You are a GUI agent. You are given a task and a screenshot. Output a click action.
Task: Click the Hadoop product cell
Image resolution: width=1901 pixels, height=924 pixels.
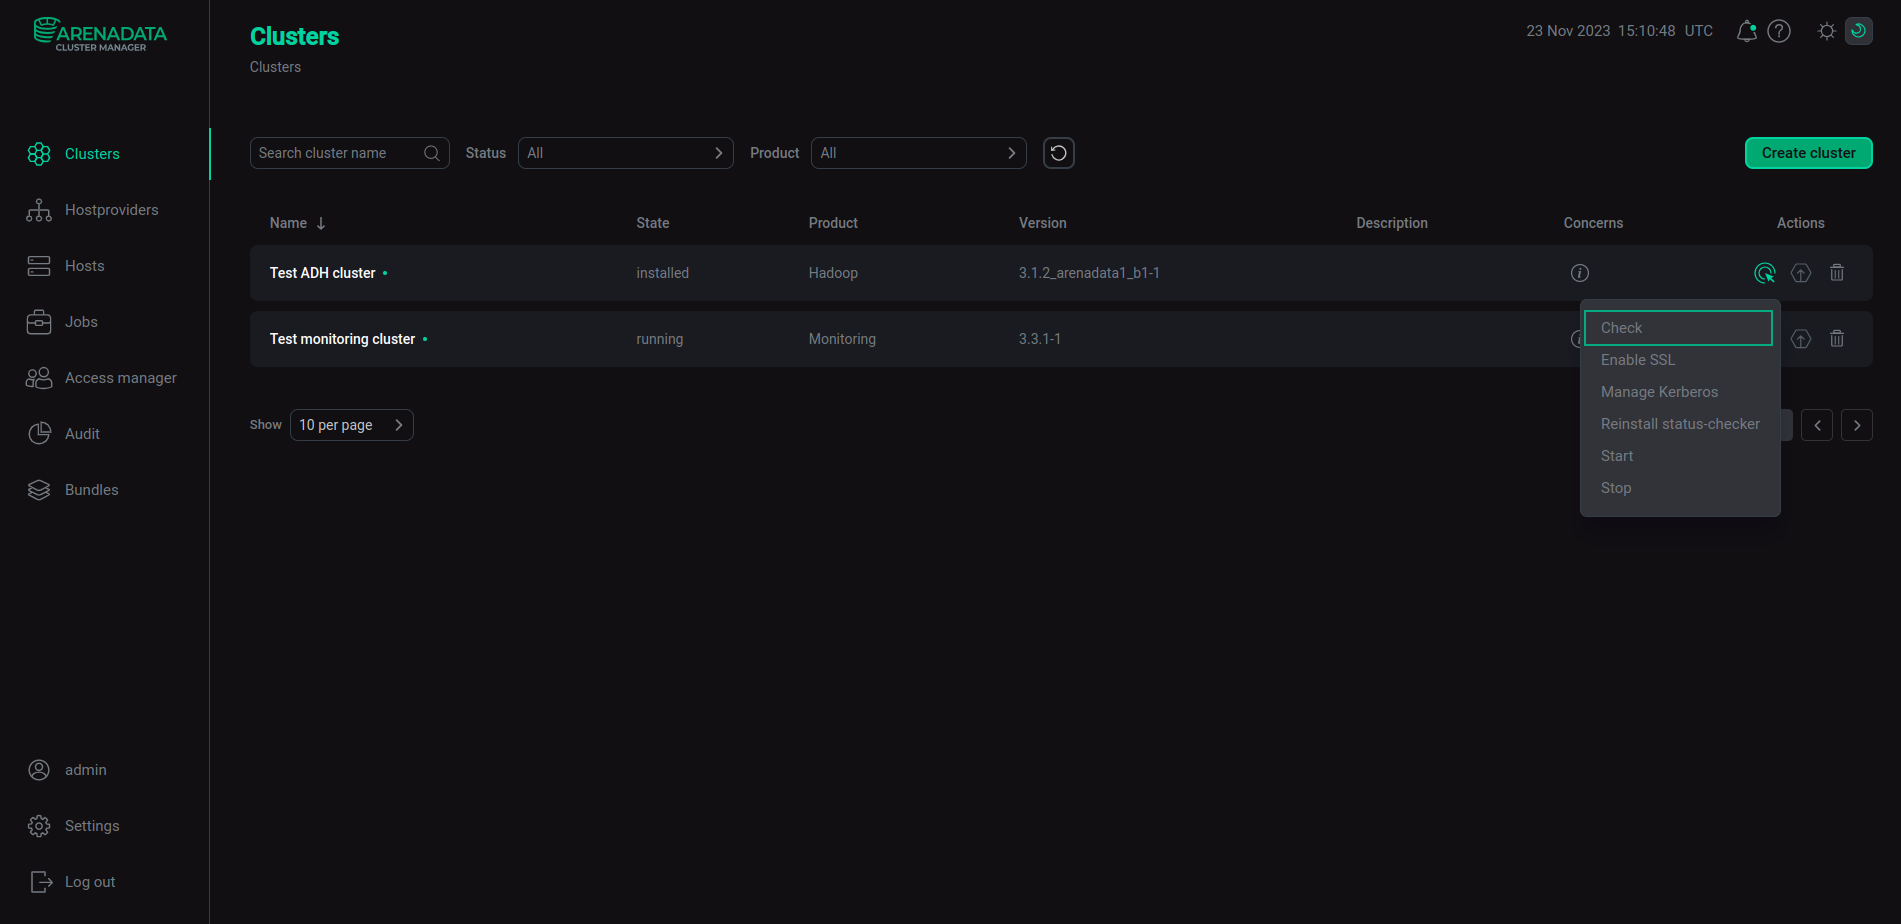833,273
